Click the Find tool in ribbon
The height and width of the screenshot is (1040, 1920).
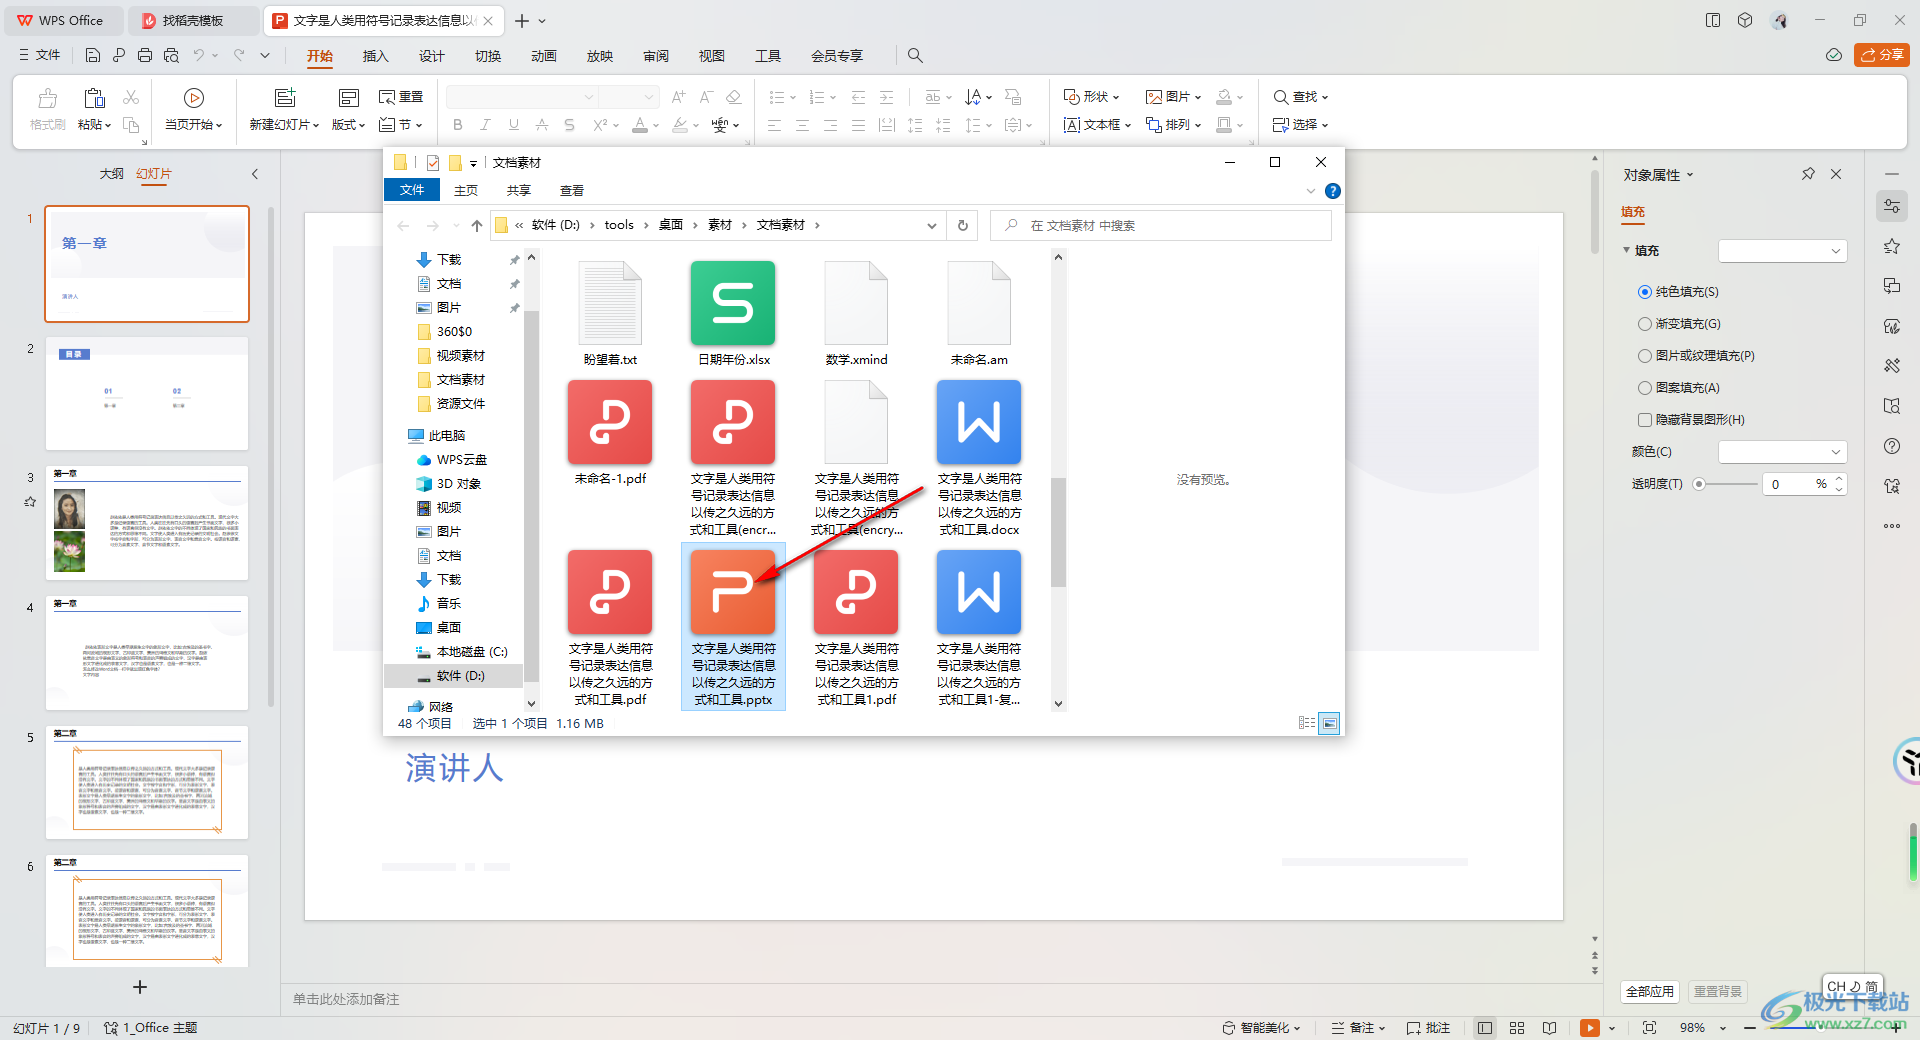pyautogui.click(x=1300, y=97)
